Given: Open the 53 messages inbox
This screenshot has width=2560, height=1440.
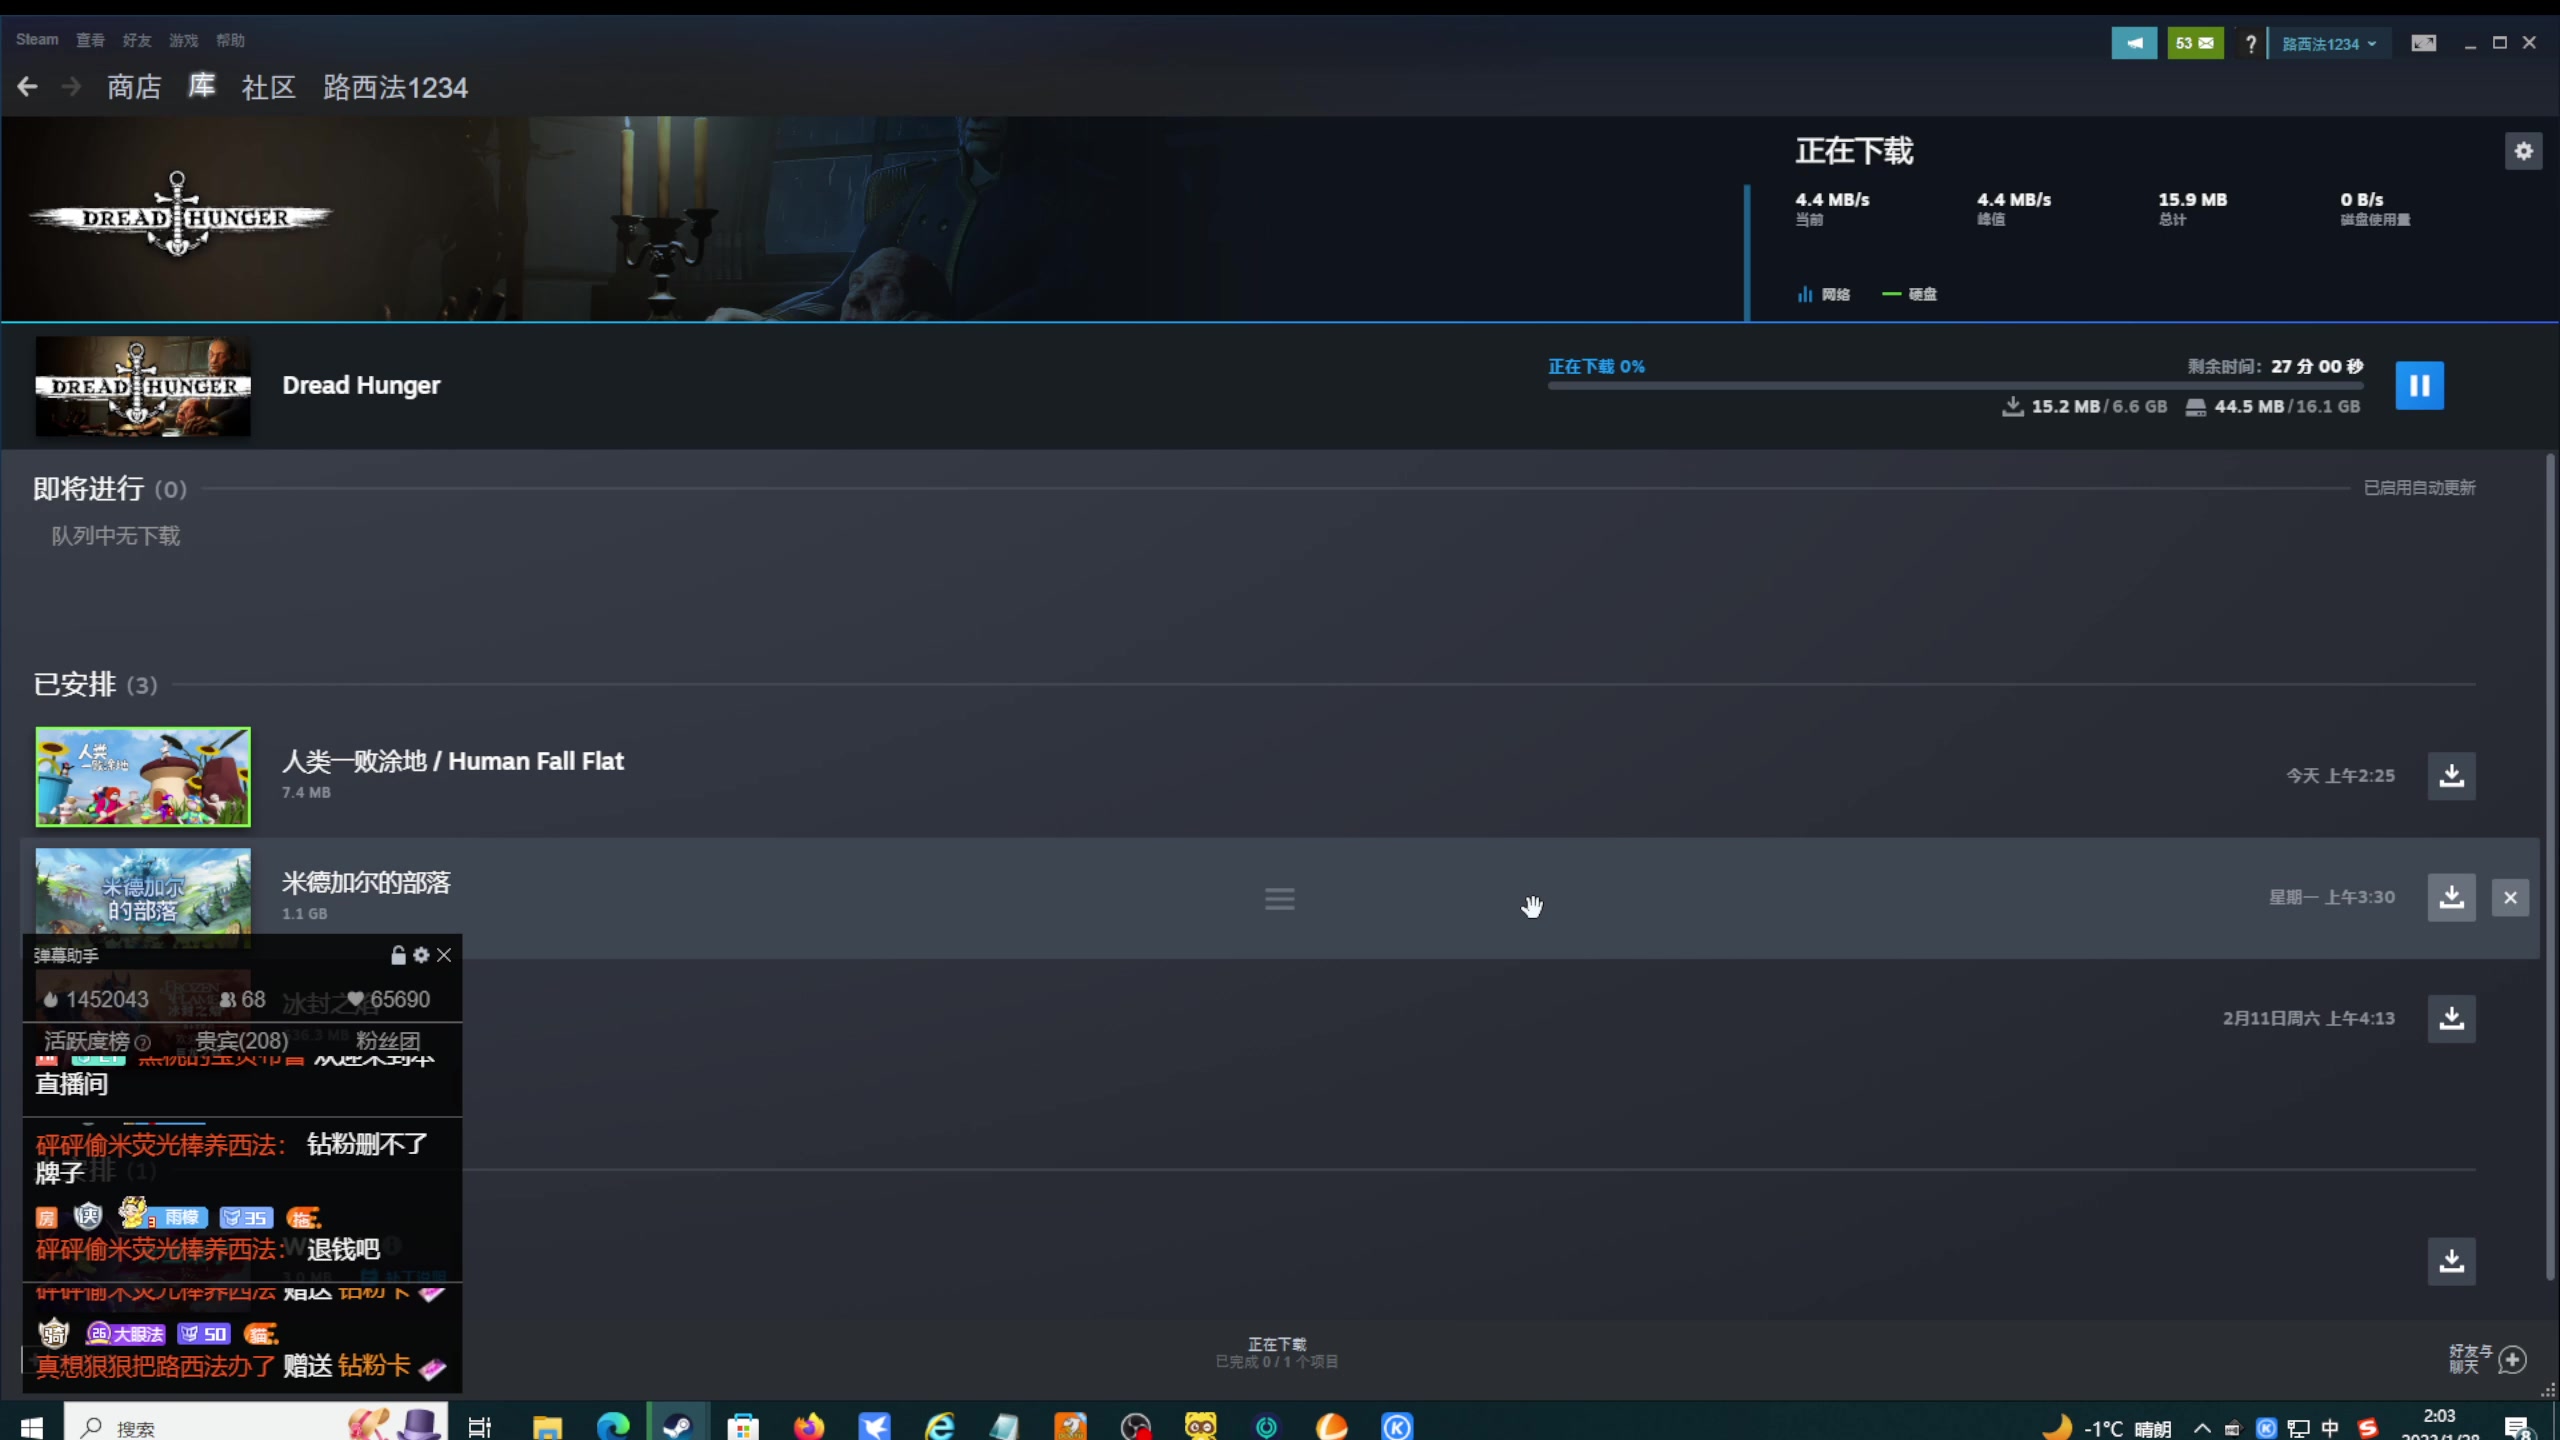Looking at the screenshot, I should coord(2195,43).
